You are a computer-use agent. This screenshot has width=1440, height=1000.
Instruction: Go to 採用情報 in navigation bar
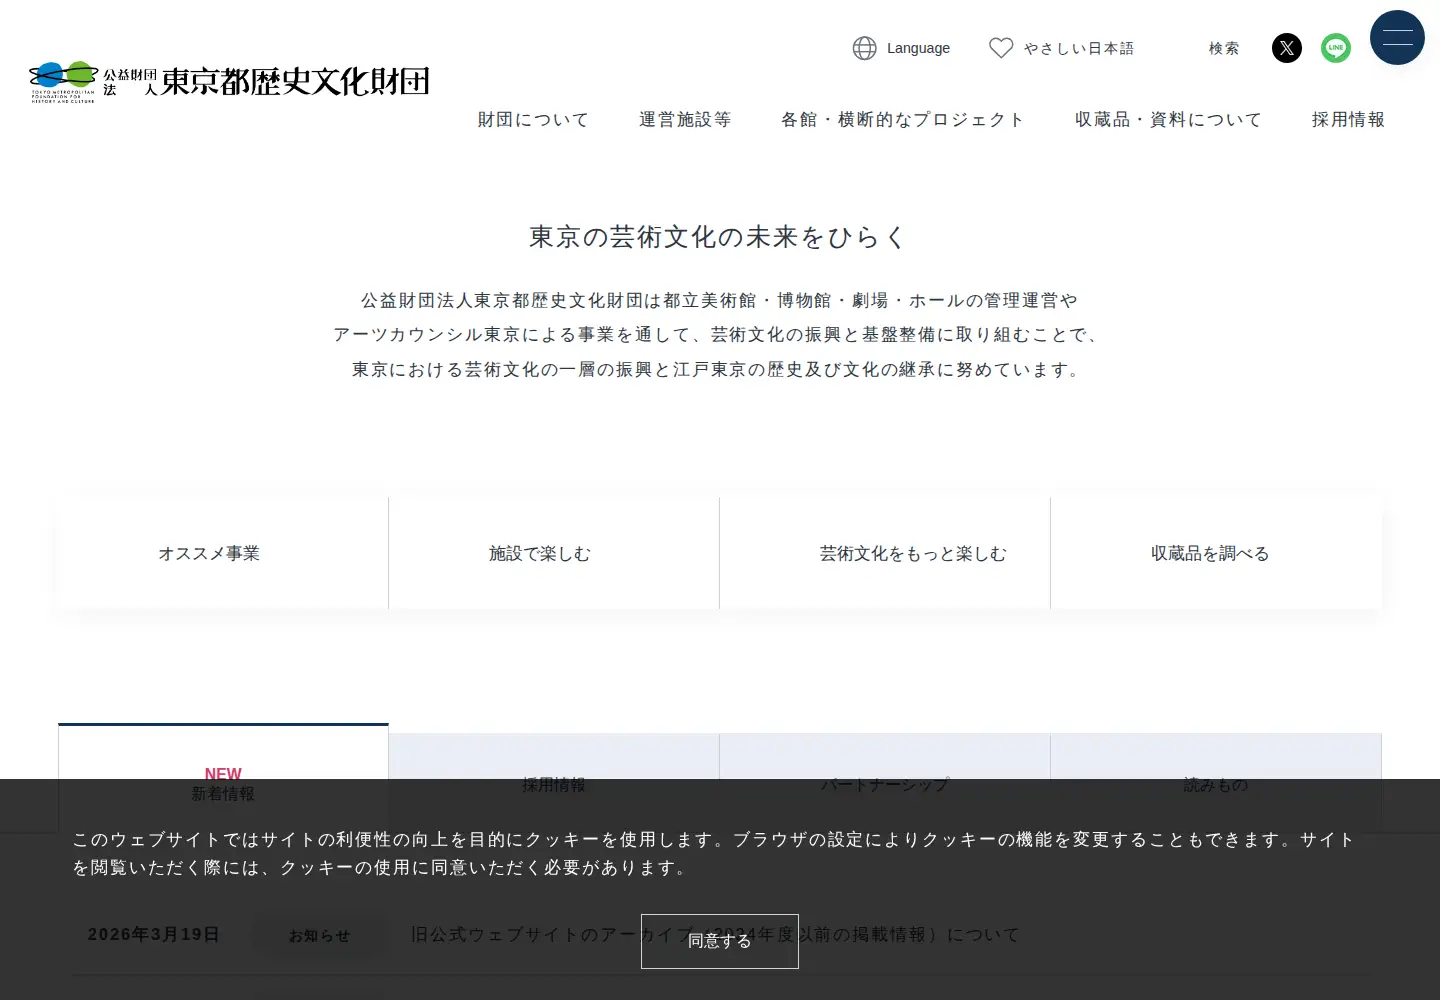click(1348, 120)
